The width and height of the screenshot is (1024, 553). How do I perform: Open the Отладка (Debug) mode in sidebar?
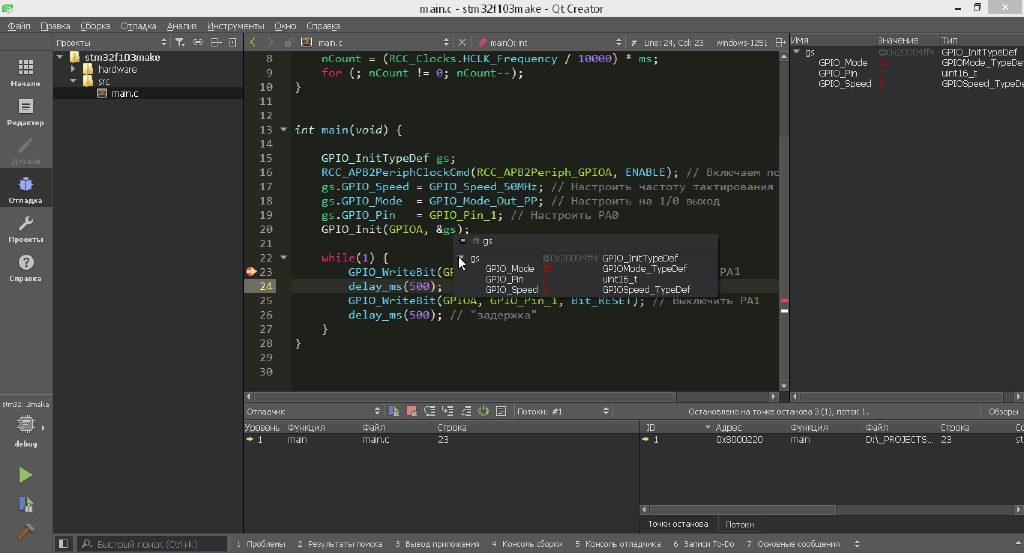coord(26,188)
